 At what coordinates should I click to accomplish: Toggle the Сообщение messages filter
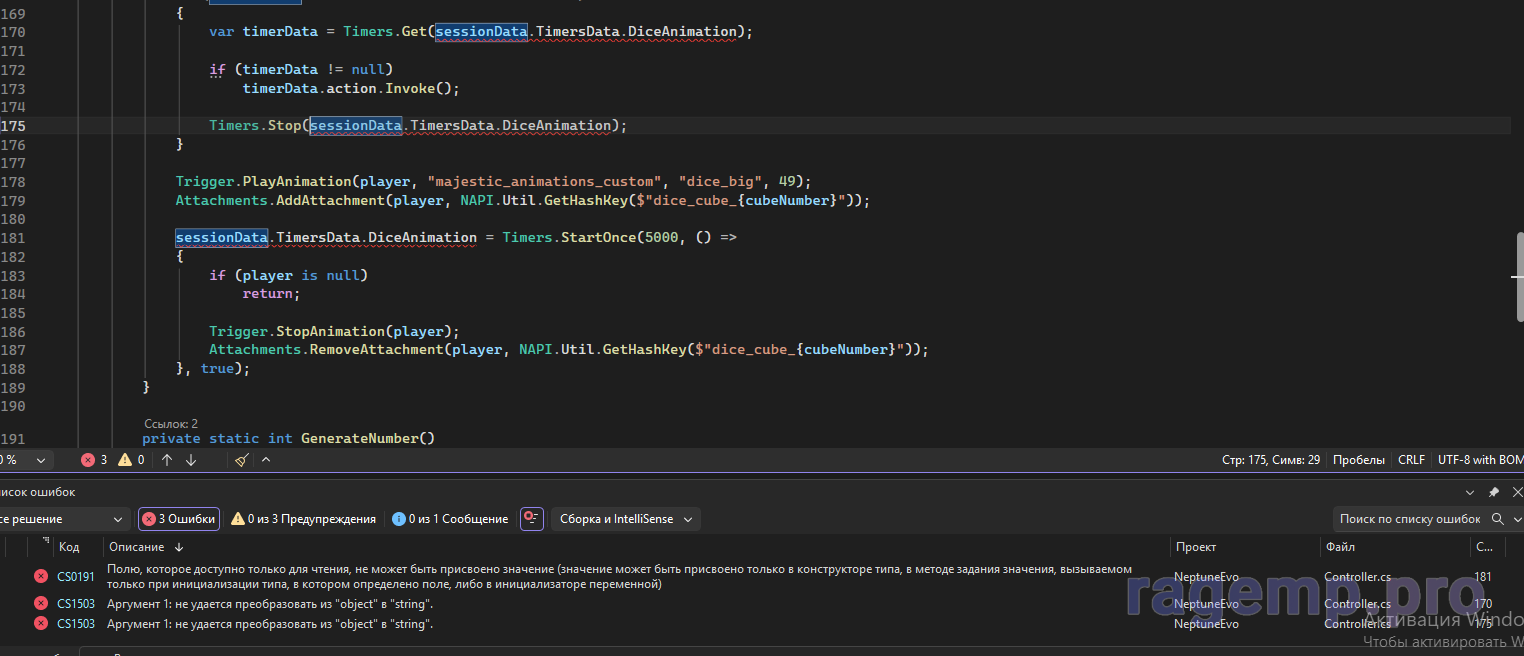(x=450, y=519)
